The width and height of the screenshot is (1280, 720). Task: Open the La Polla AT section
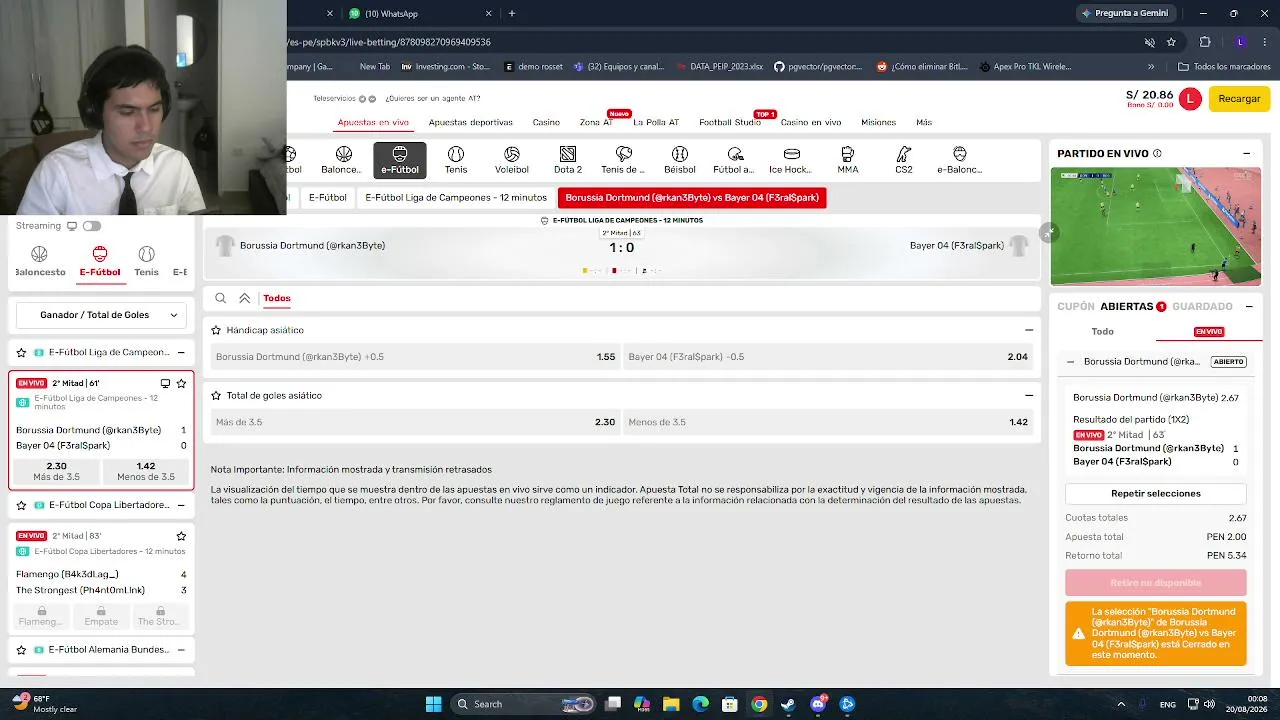[x=656, y=122]
